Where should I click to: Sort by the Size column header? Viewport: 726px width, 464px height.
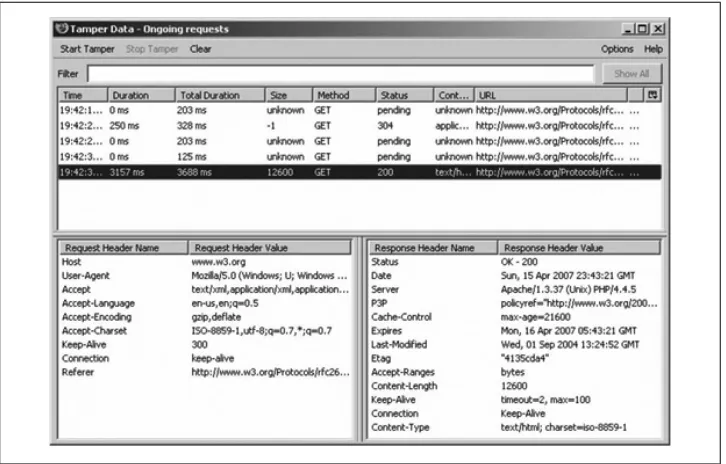pyautogui.click(x=289, y=95)
